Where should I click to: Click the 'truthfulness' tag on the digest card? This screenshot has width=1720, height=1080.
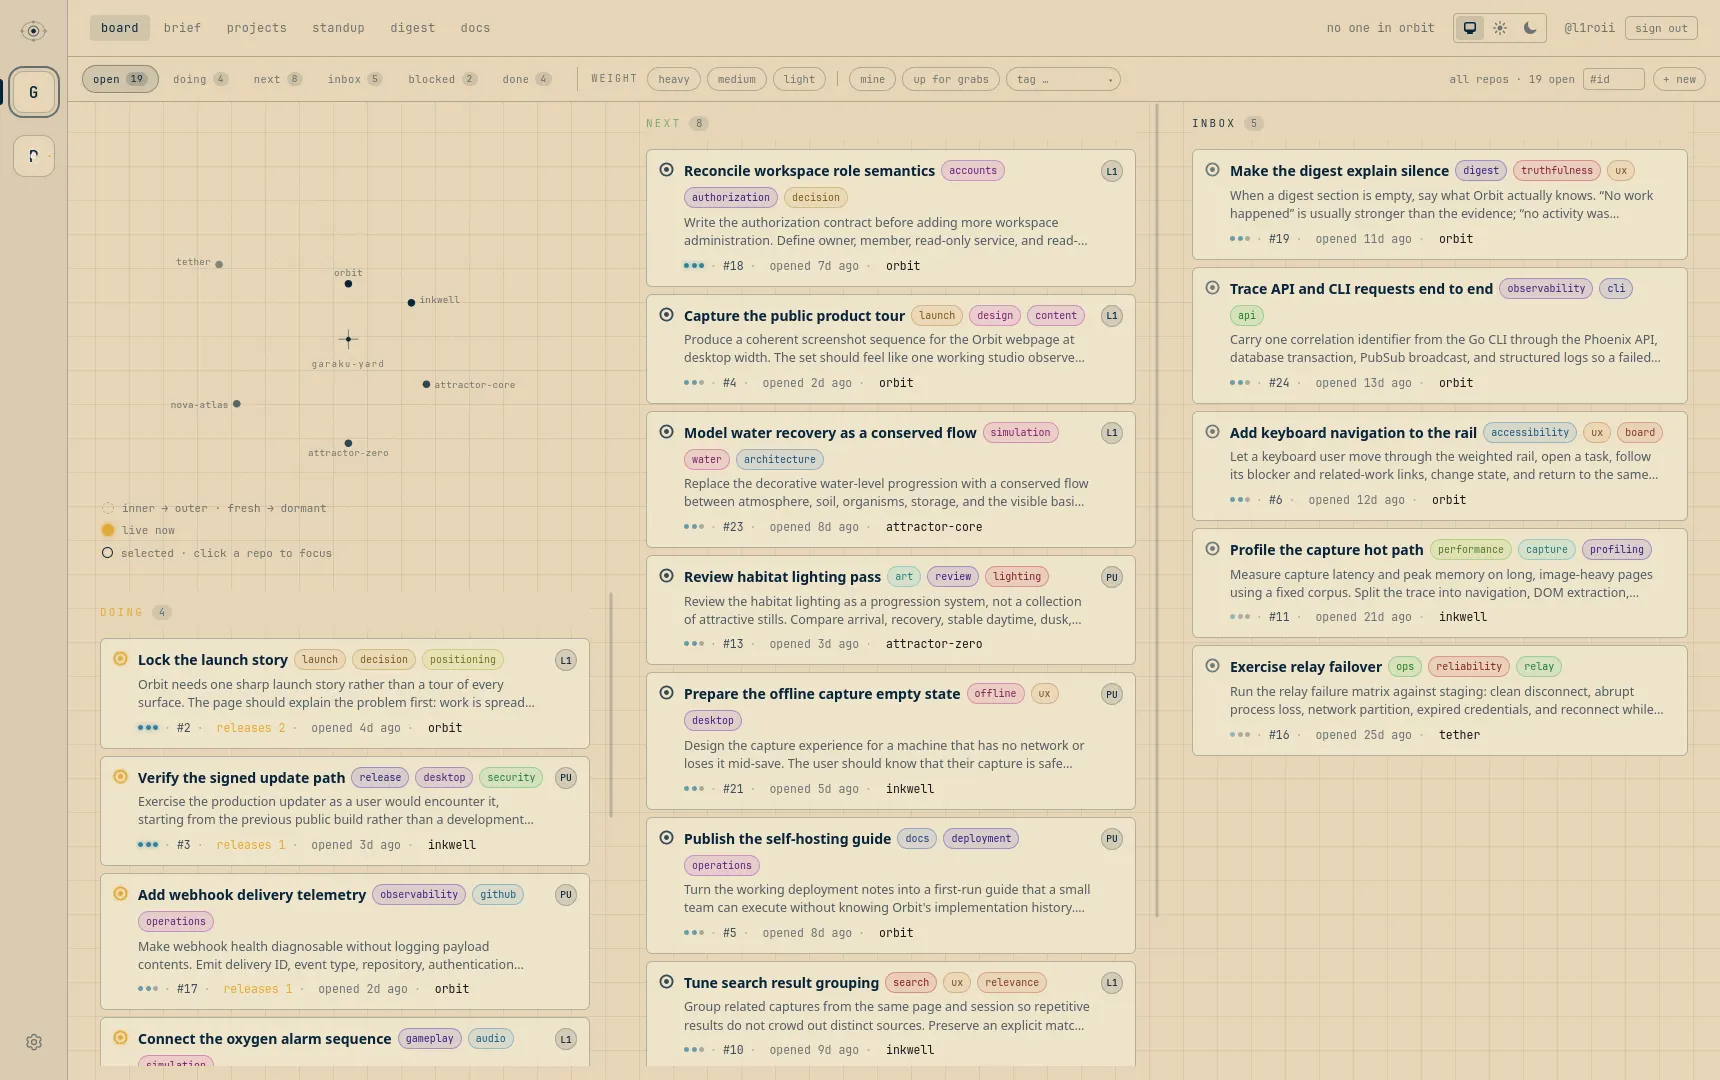tap(1557, 171)
